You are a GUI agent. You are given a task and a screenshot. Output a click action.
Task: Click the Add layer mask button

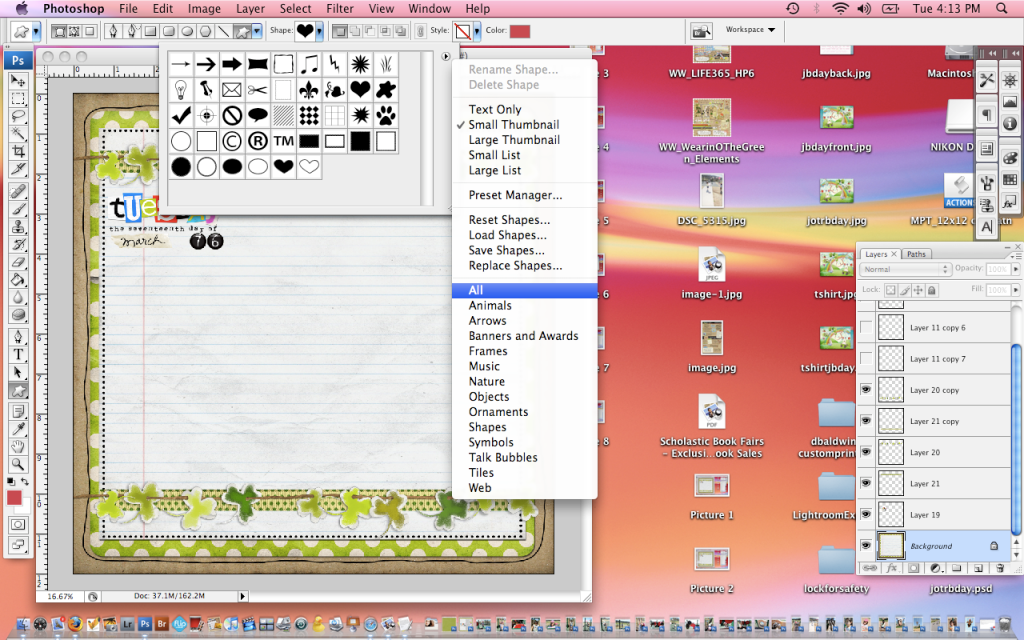click(x=913, y=568)
